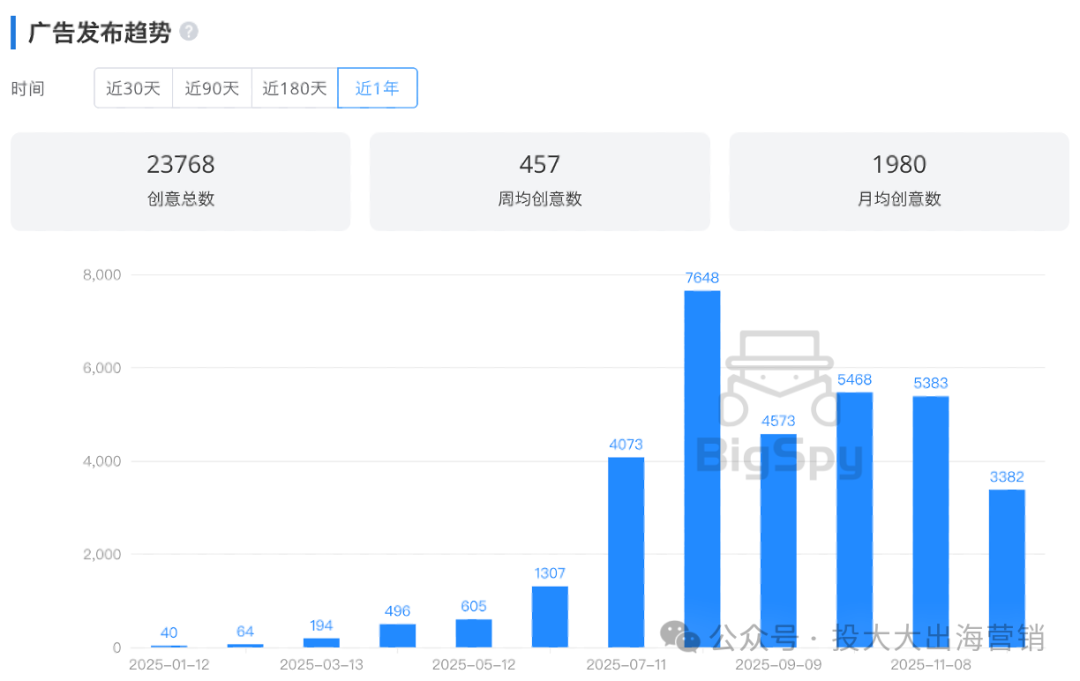Click the 创意总数 stat card showing 23768

coord(180,181)
